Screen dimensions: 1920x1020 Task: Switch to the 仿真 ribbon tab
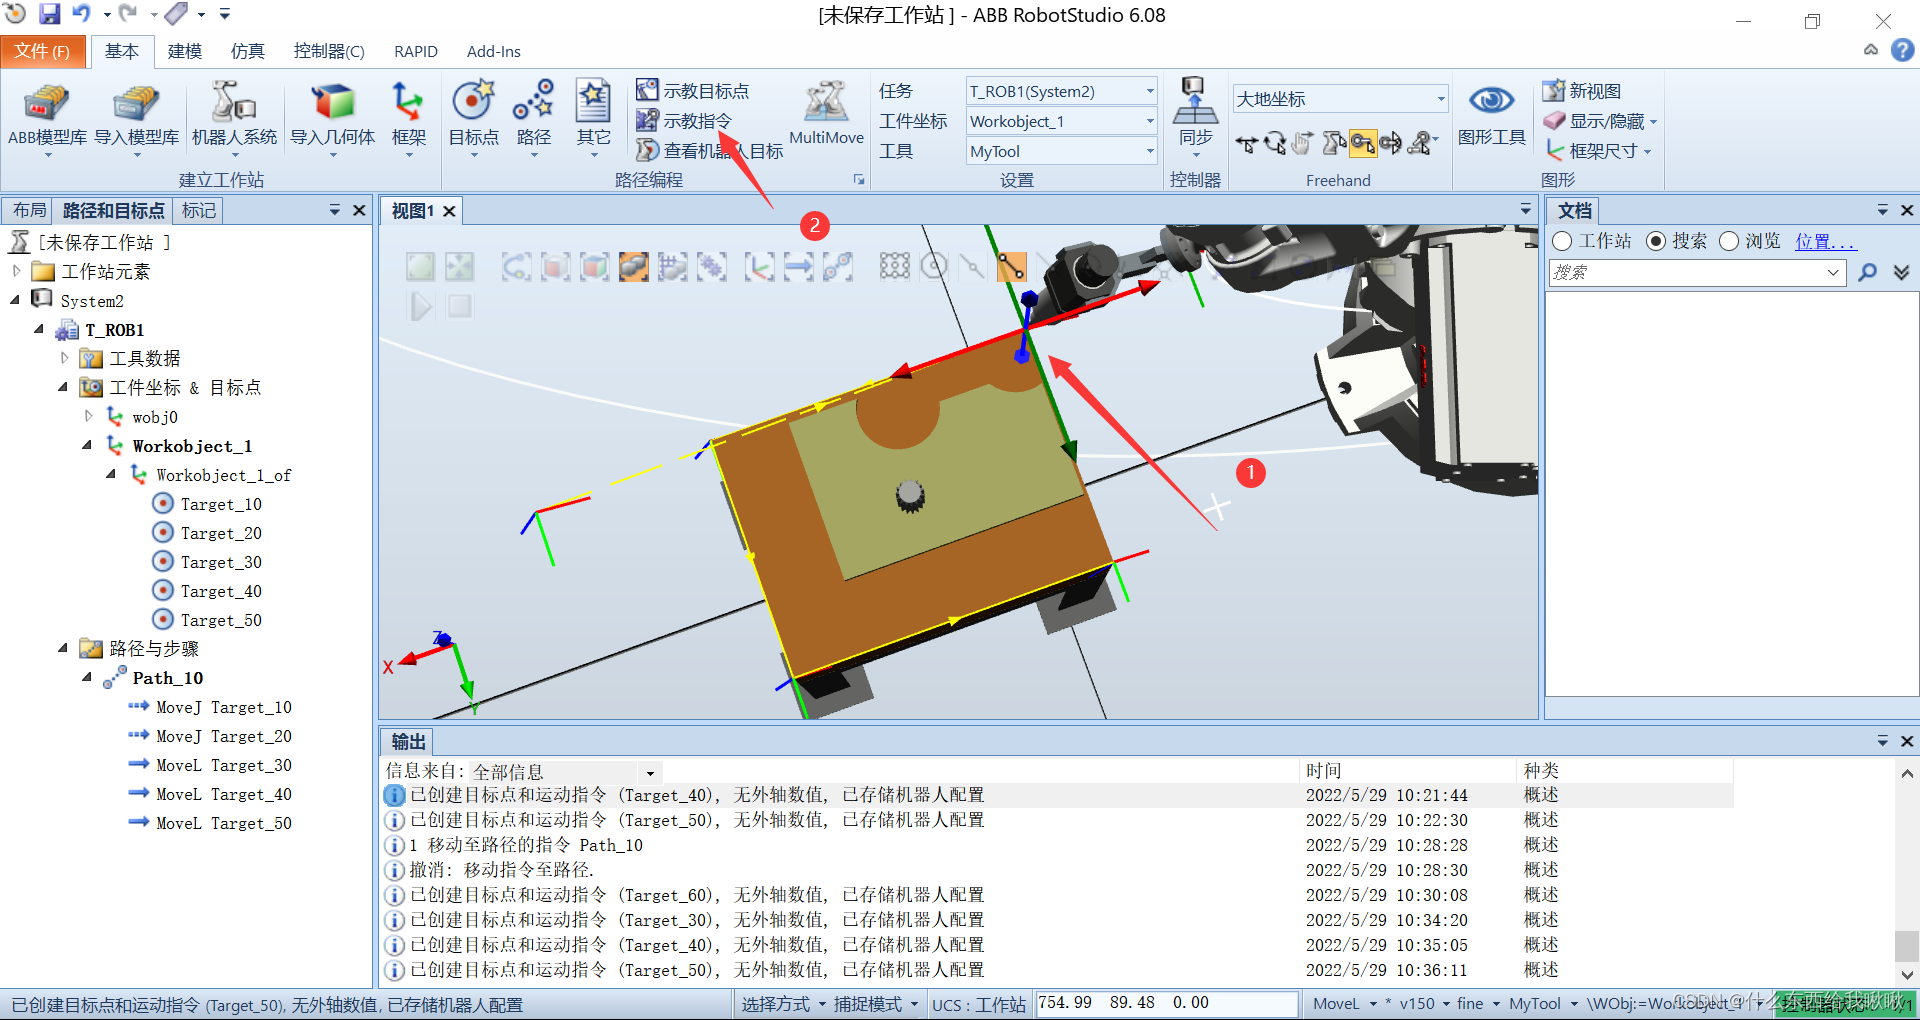(247, 51)
